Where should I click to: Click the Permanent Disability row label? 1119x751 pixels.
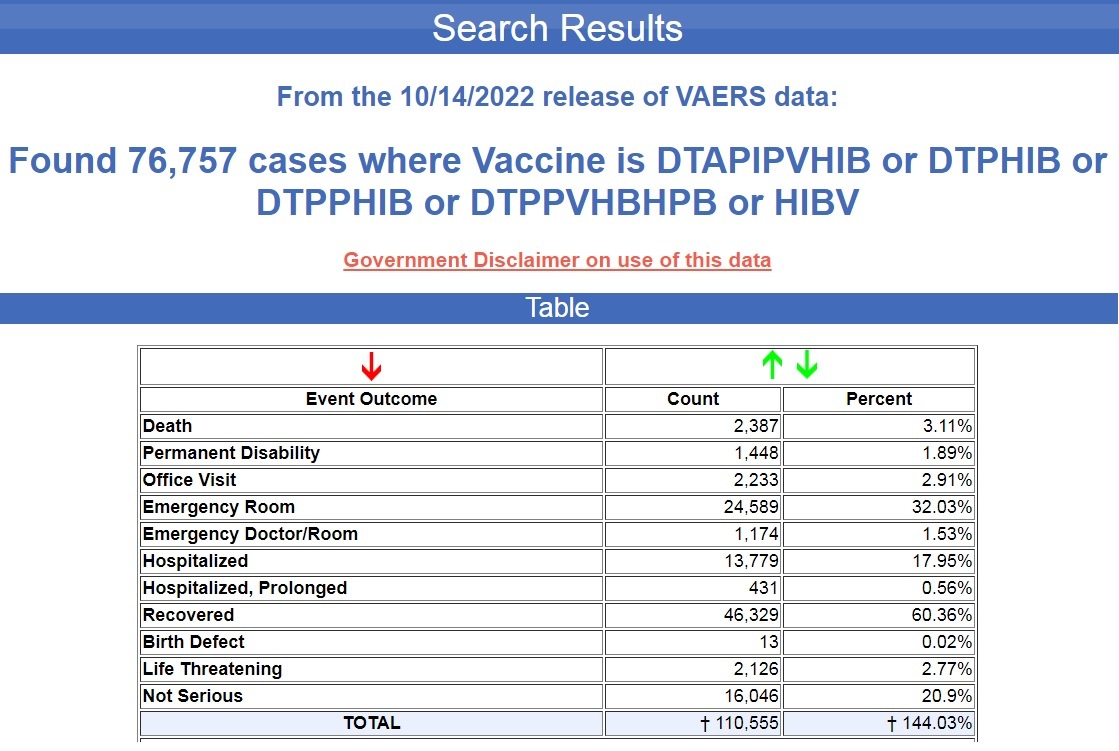231,453
